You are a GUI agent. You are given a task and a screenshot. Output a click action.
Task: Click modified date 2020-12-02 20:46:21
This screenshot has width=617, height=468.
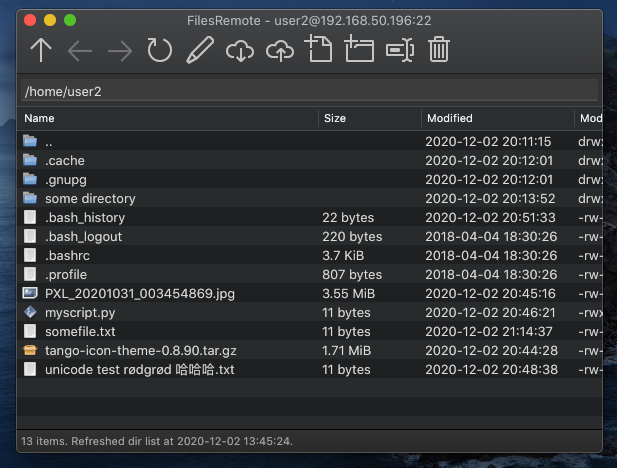(x=490, y=313)
